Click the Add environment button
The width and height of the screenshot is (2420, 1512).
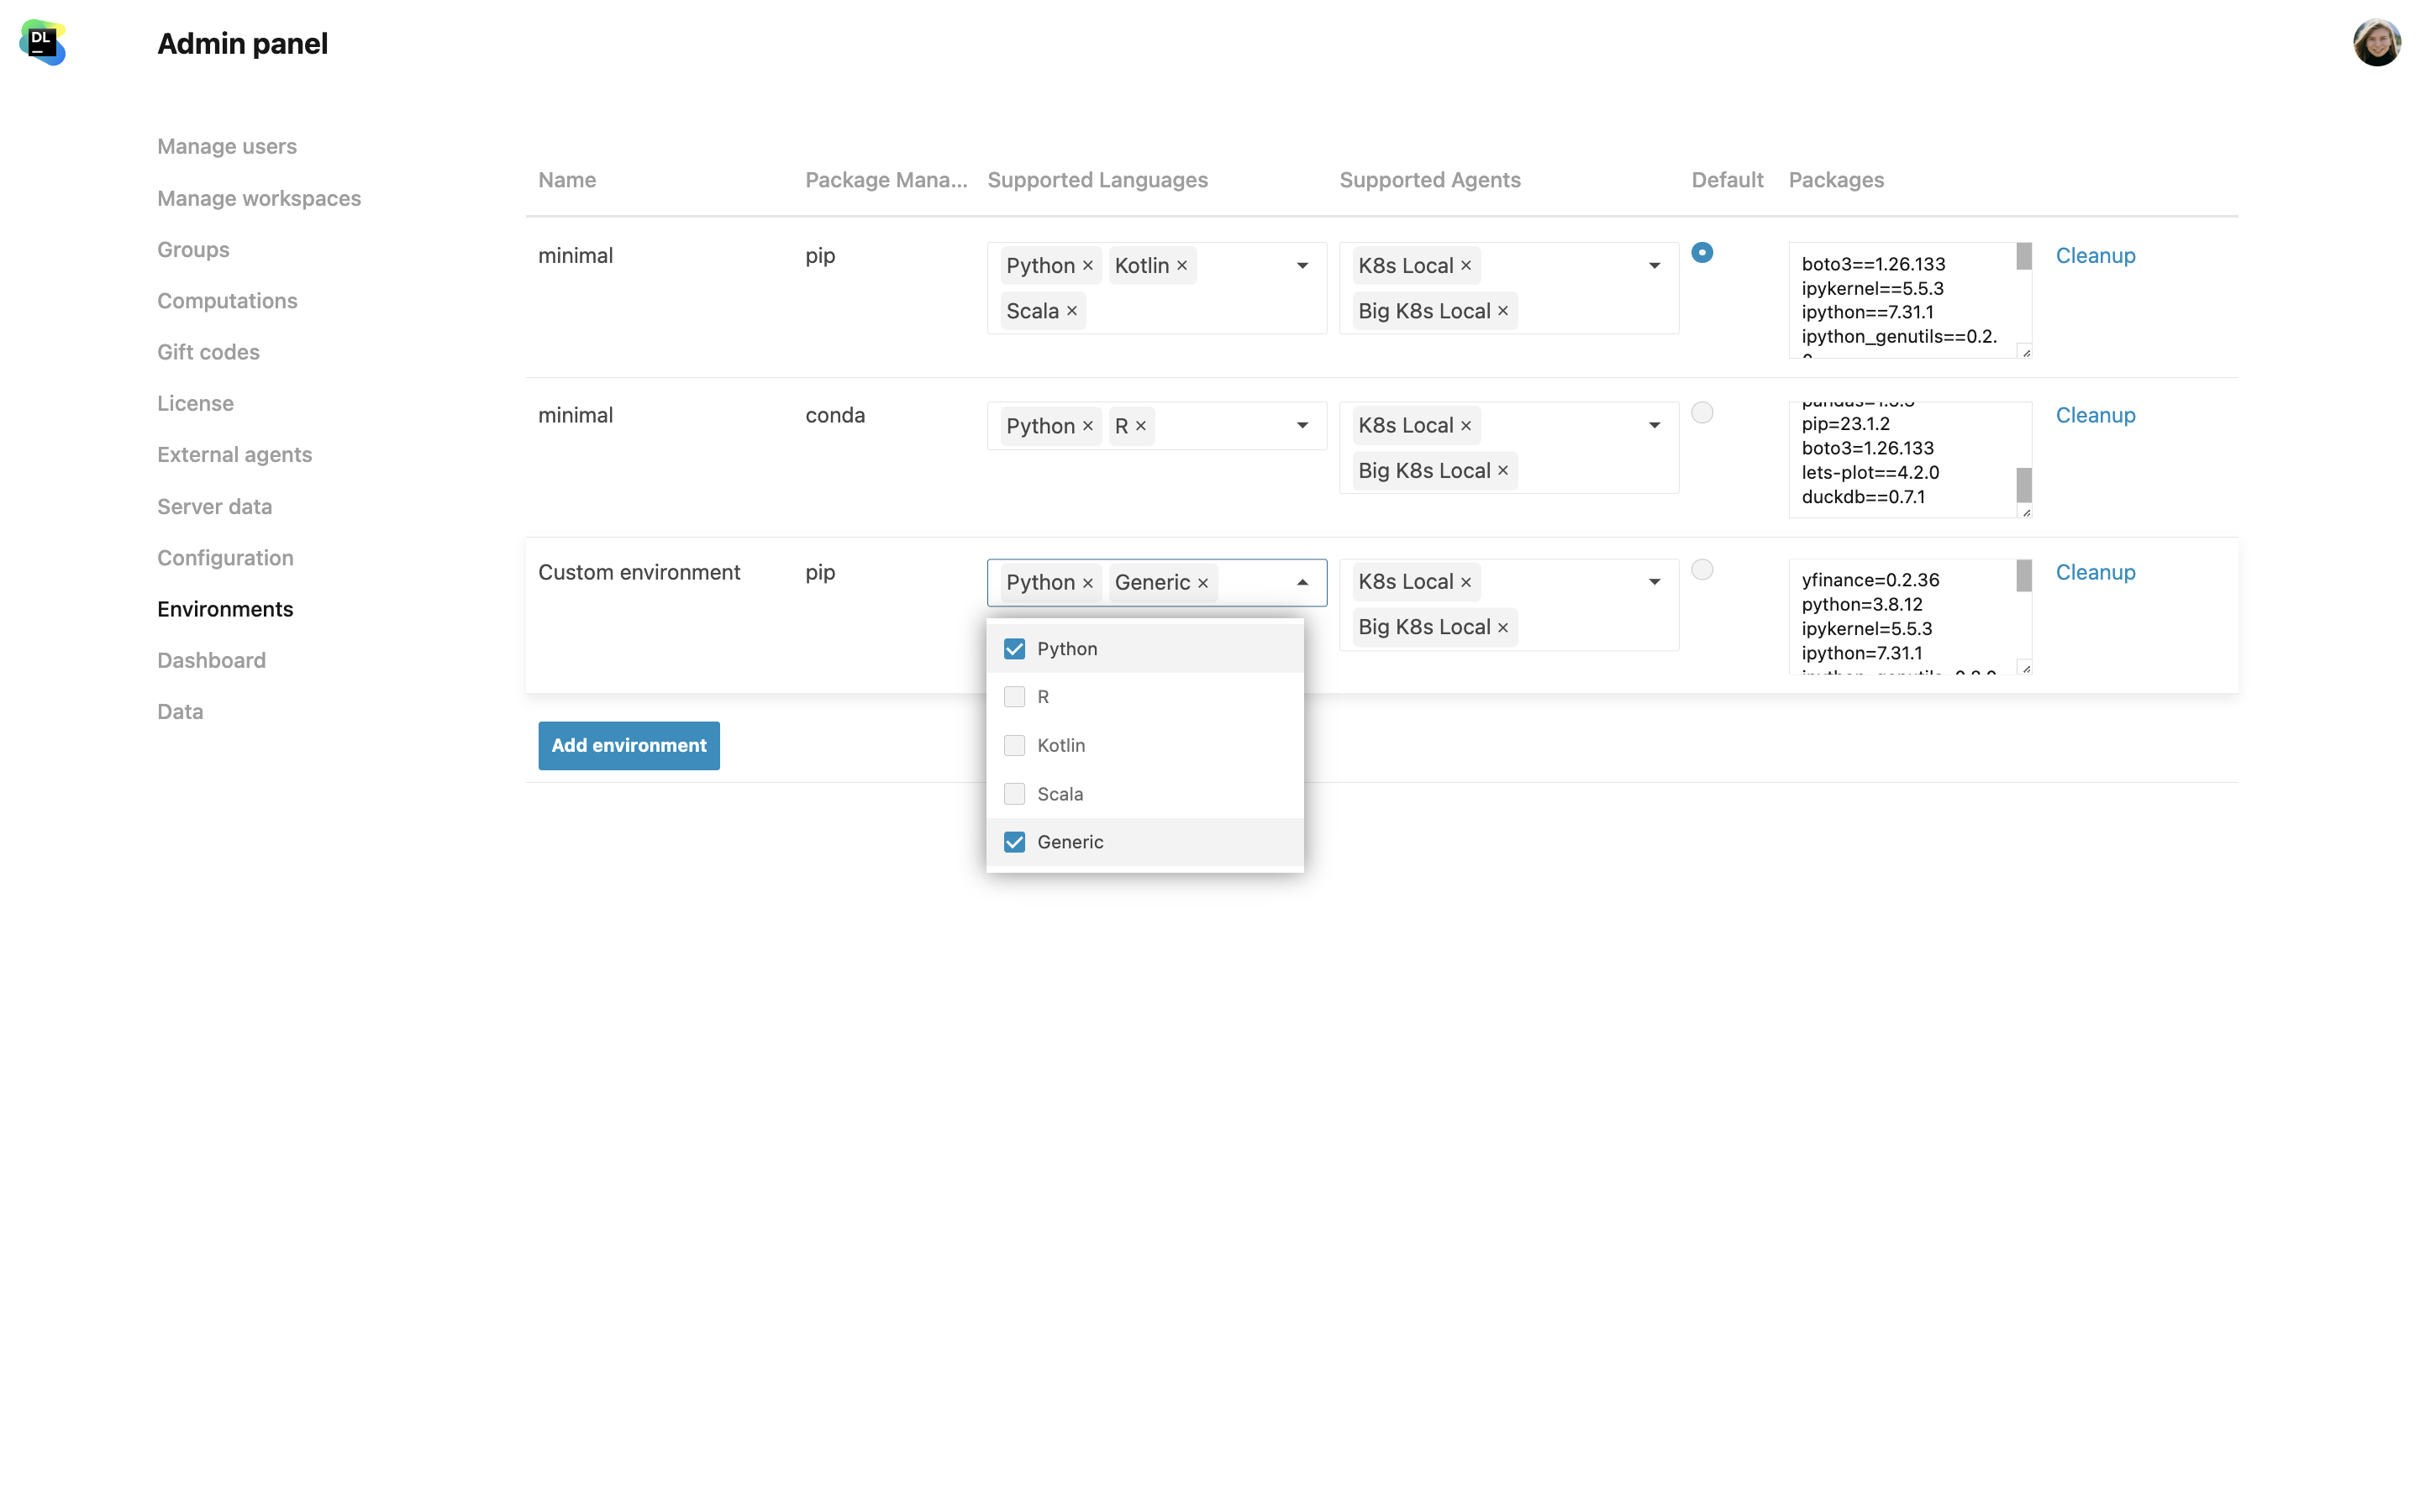[x=628, y=746]
